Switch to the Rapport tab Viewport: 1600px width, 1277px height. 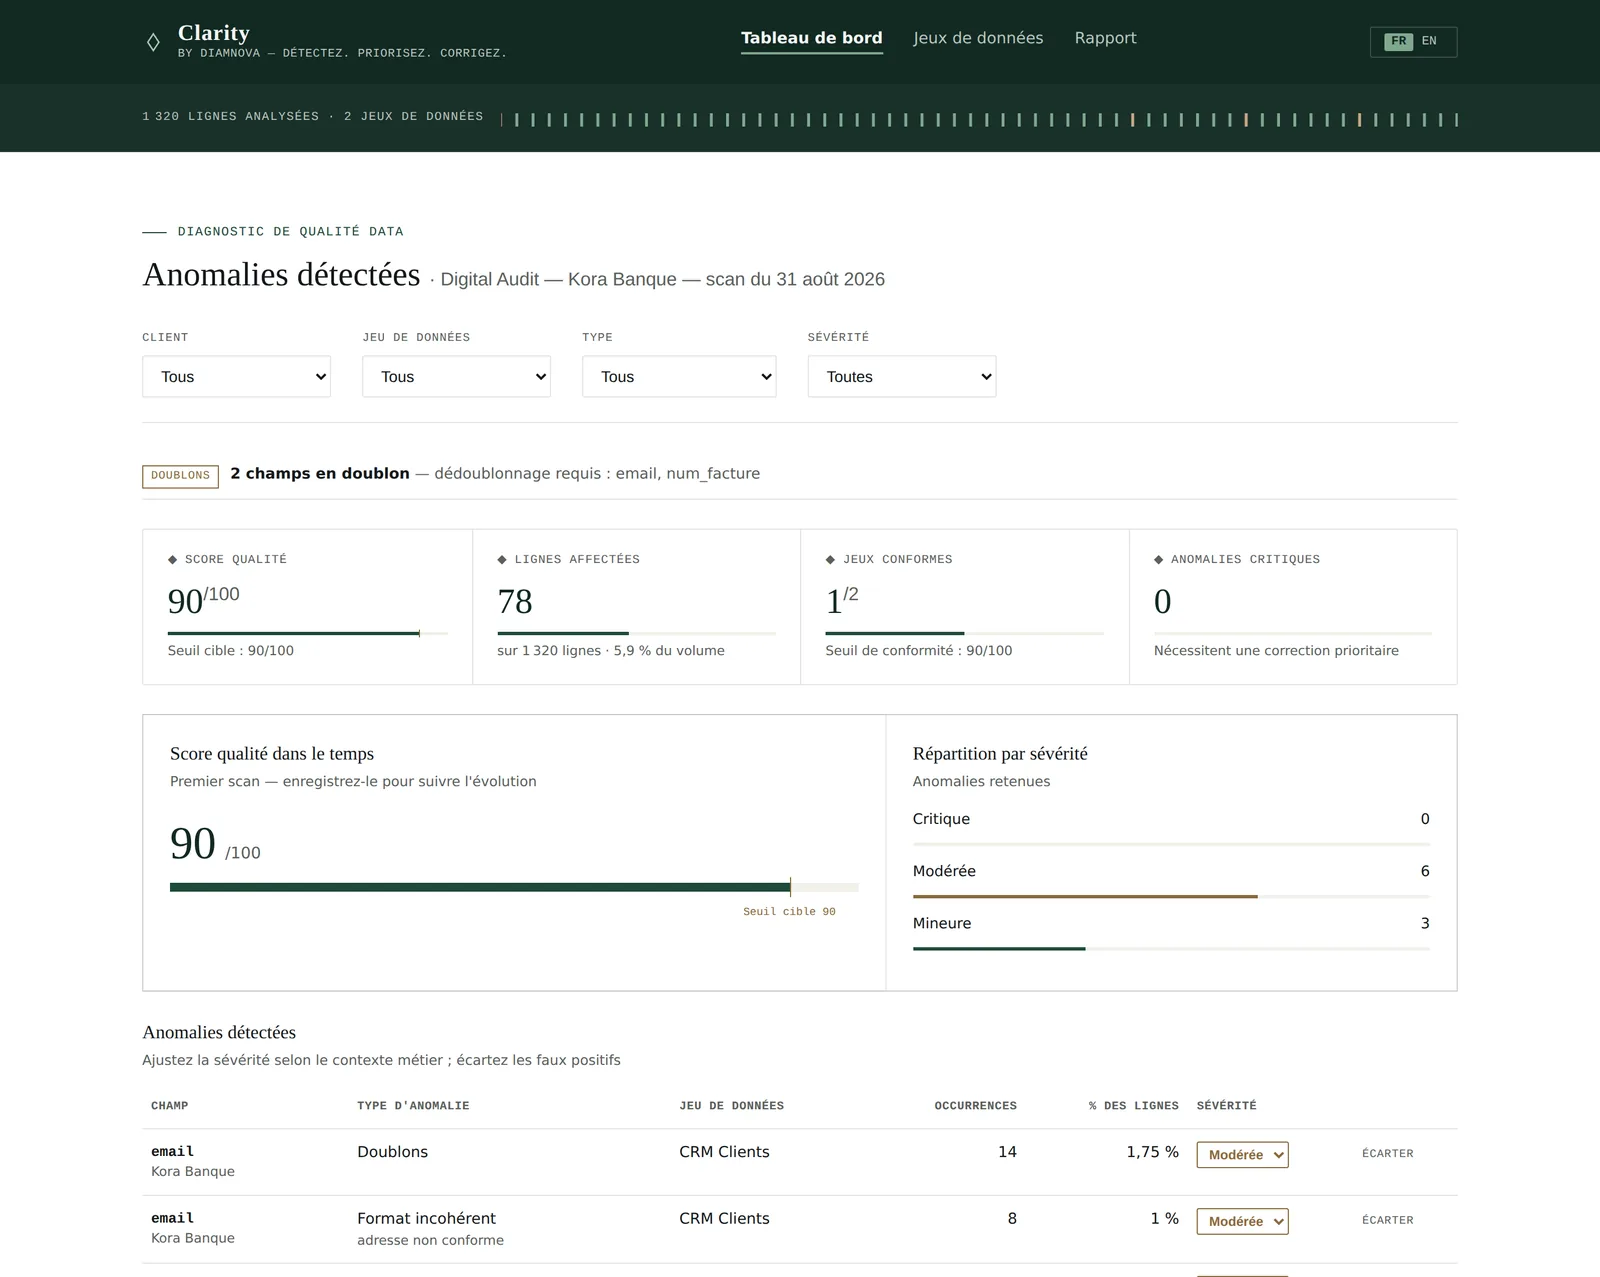[x=1105, y=38]
